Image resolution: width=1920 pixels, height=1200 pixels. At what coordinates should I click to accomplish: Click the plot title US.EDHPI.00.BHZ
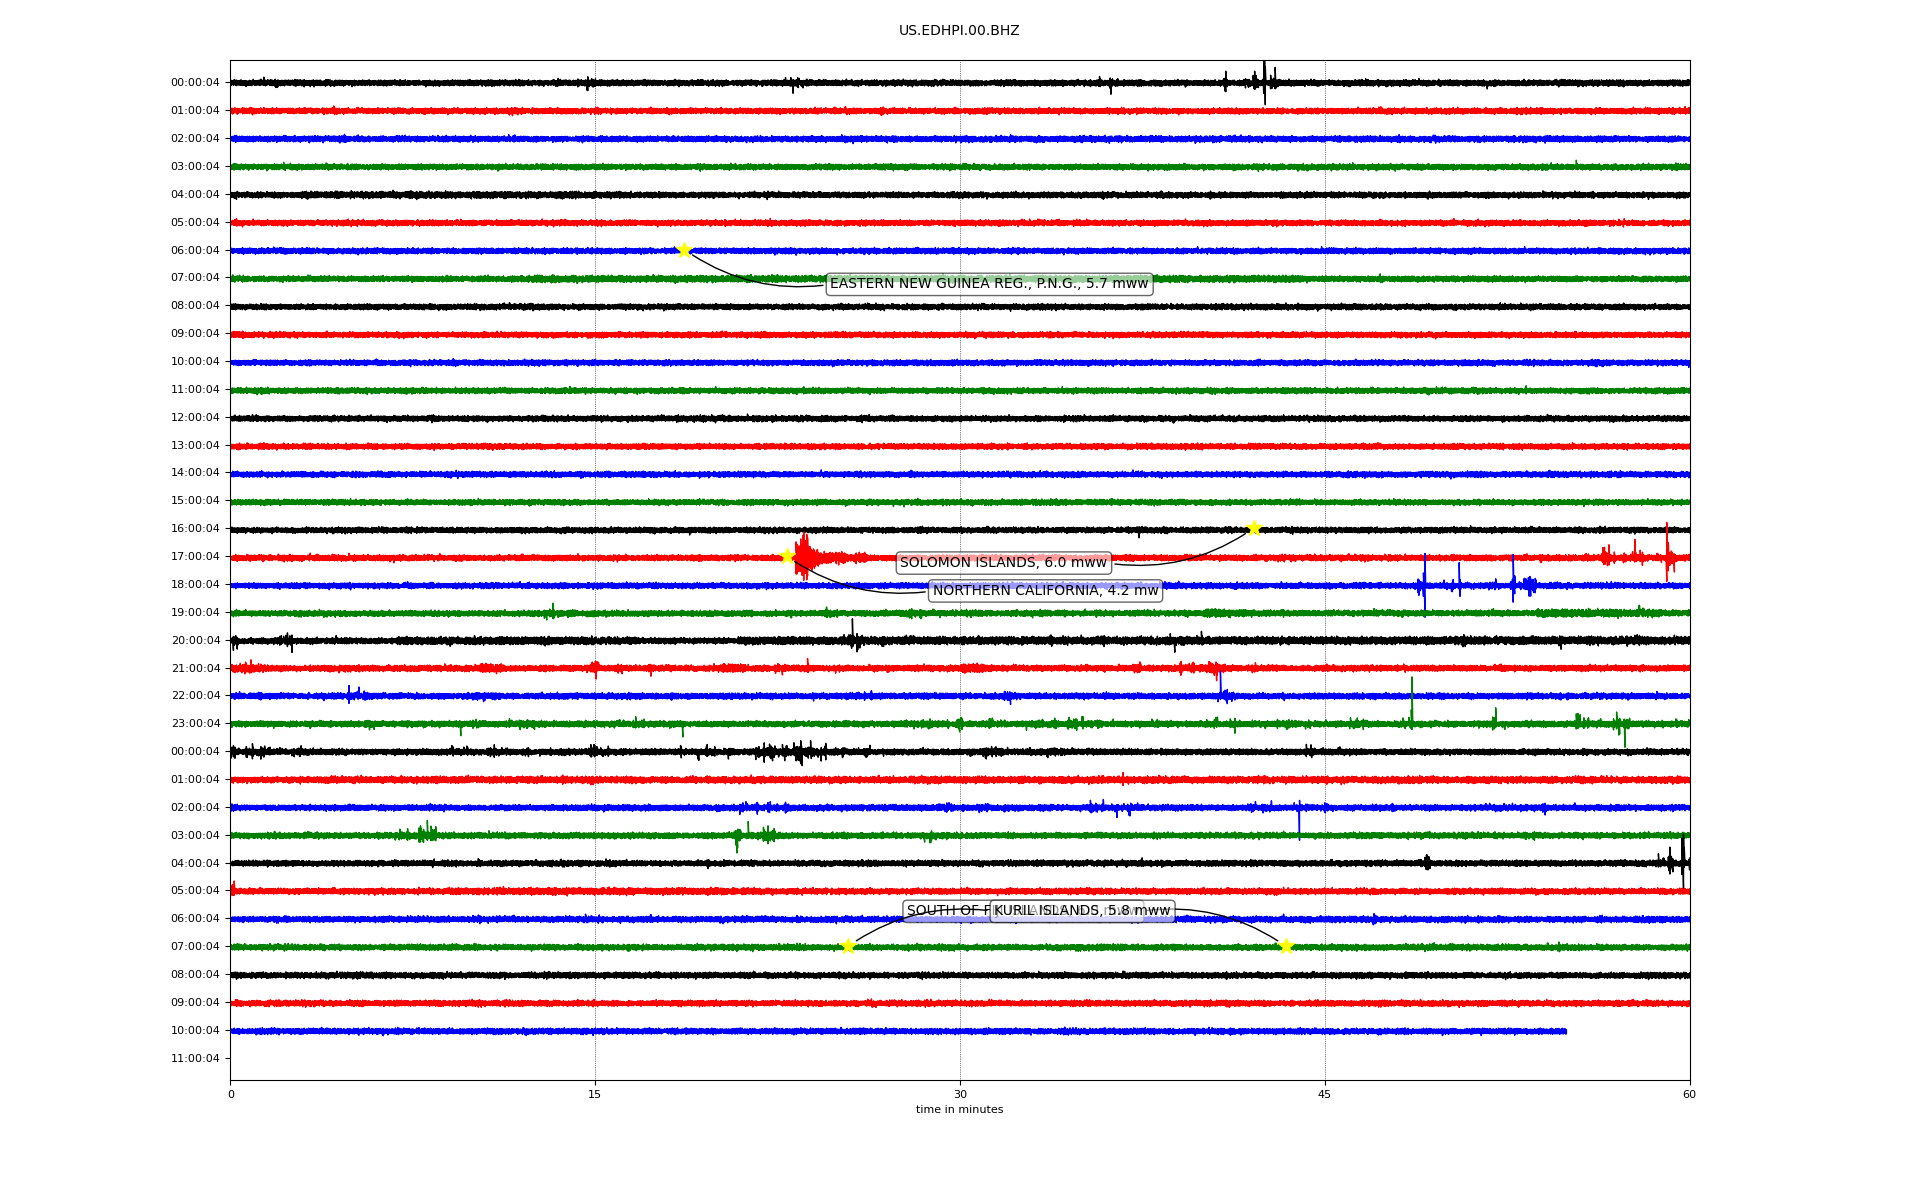[959, 31]
